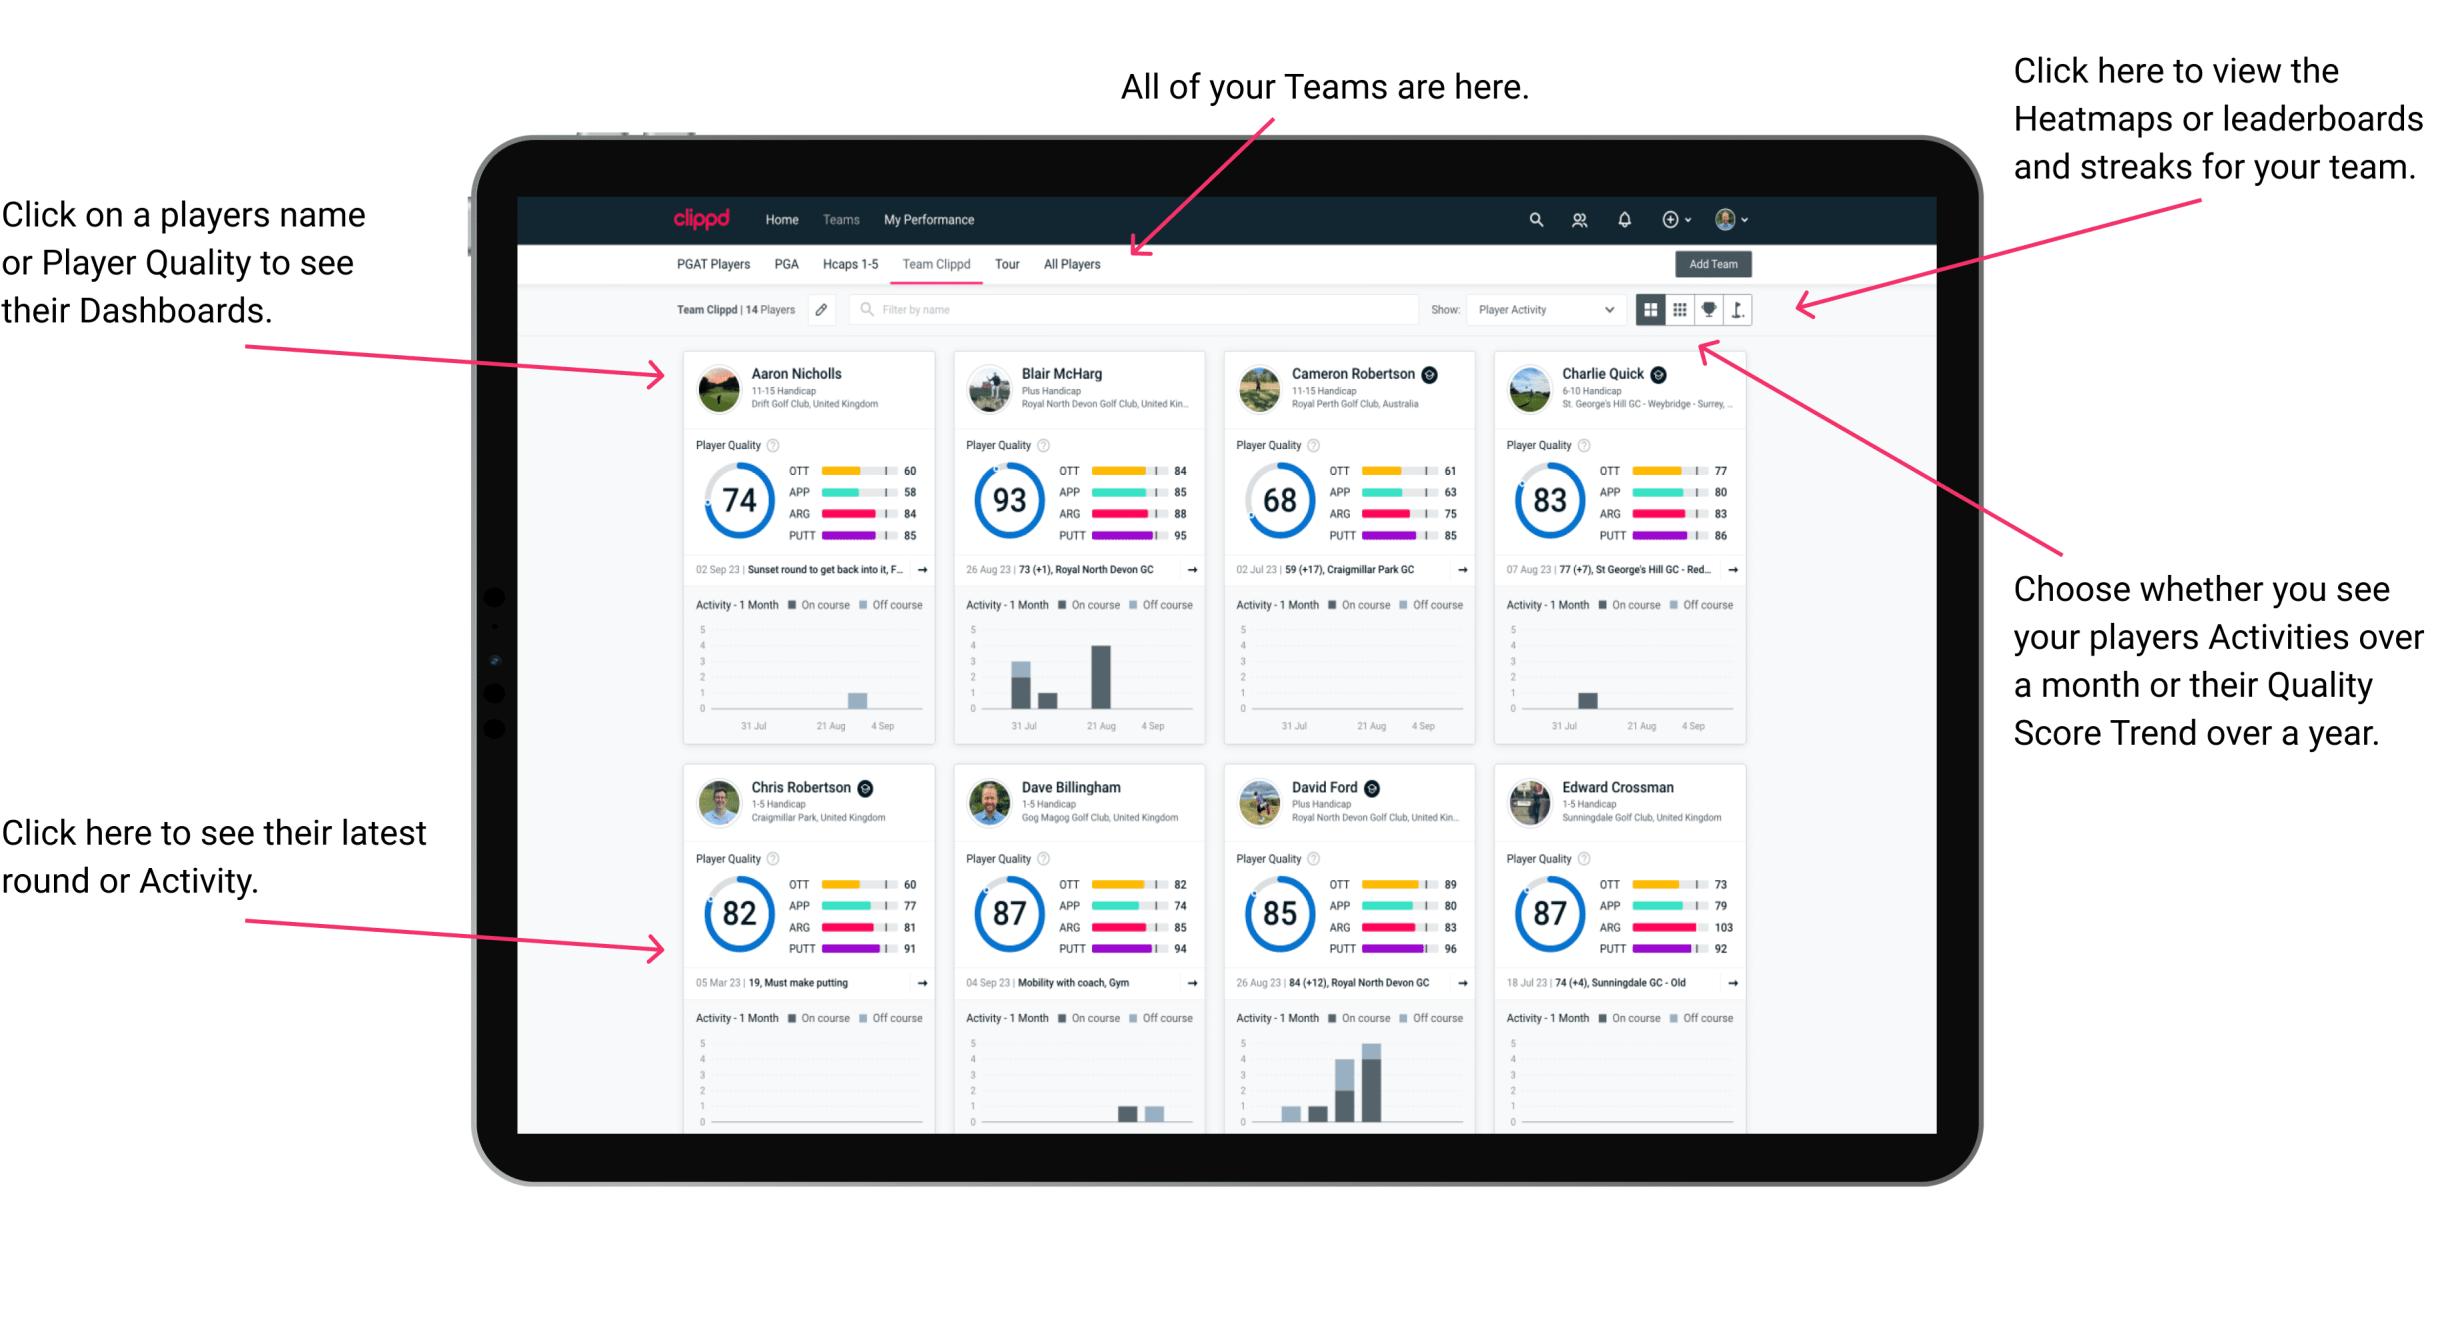
Task: Click the search magnifier icon
Action: coord(1533,218)
